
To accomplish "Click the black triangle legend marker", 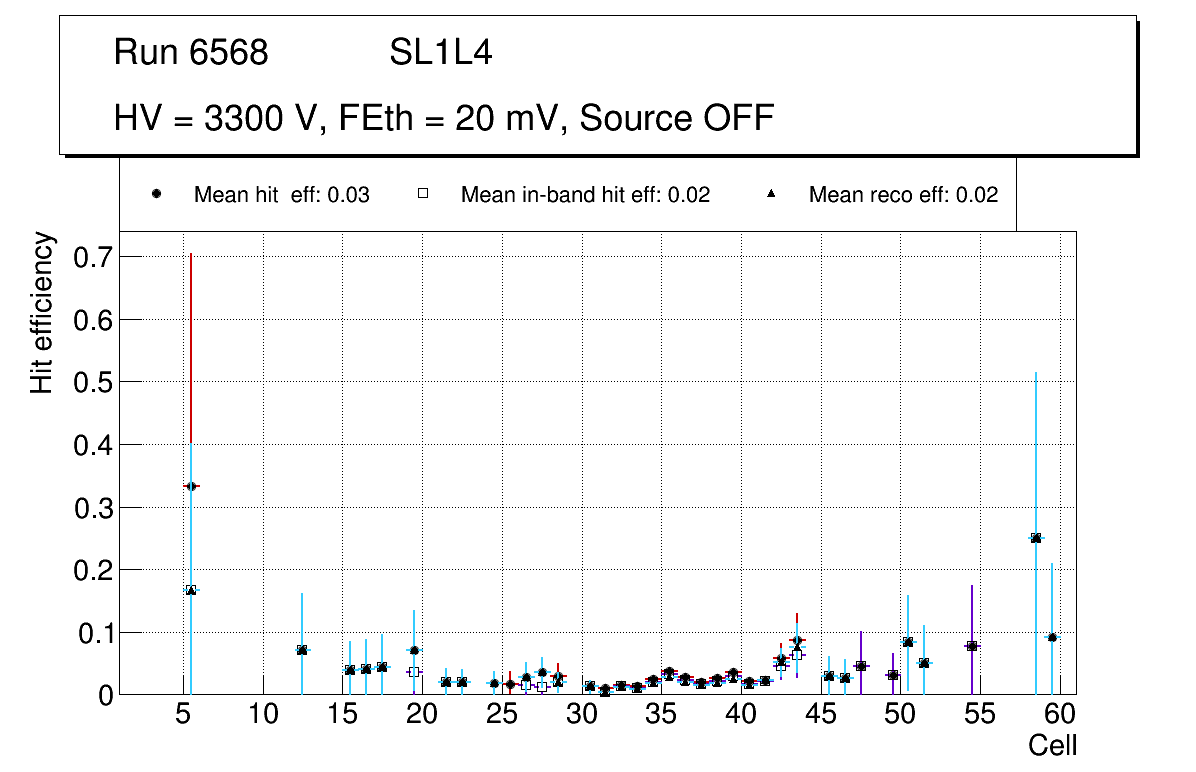I will (771, 195).
